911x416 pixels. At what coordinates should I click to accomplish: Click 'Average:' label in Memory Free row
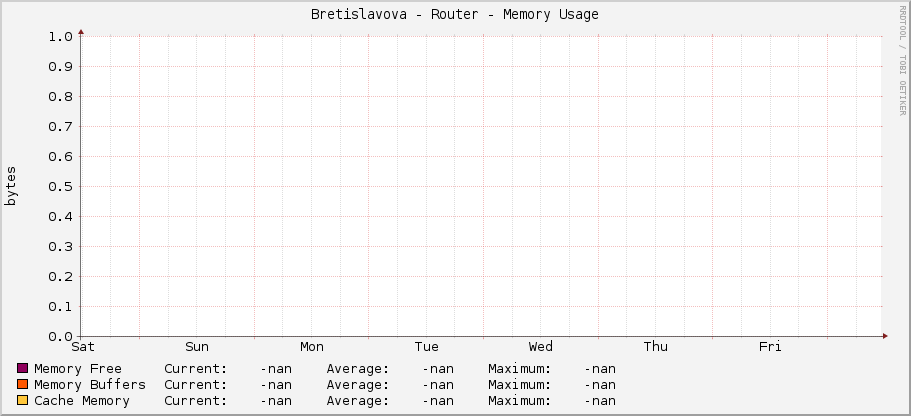[358, 368]
